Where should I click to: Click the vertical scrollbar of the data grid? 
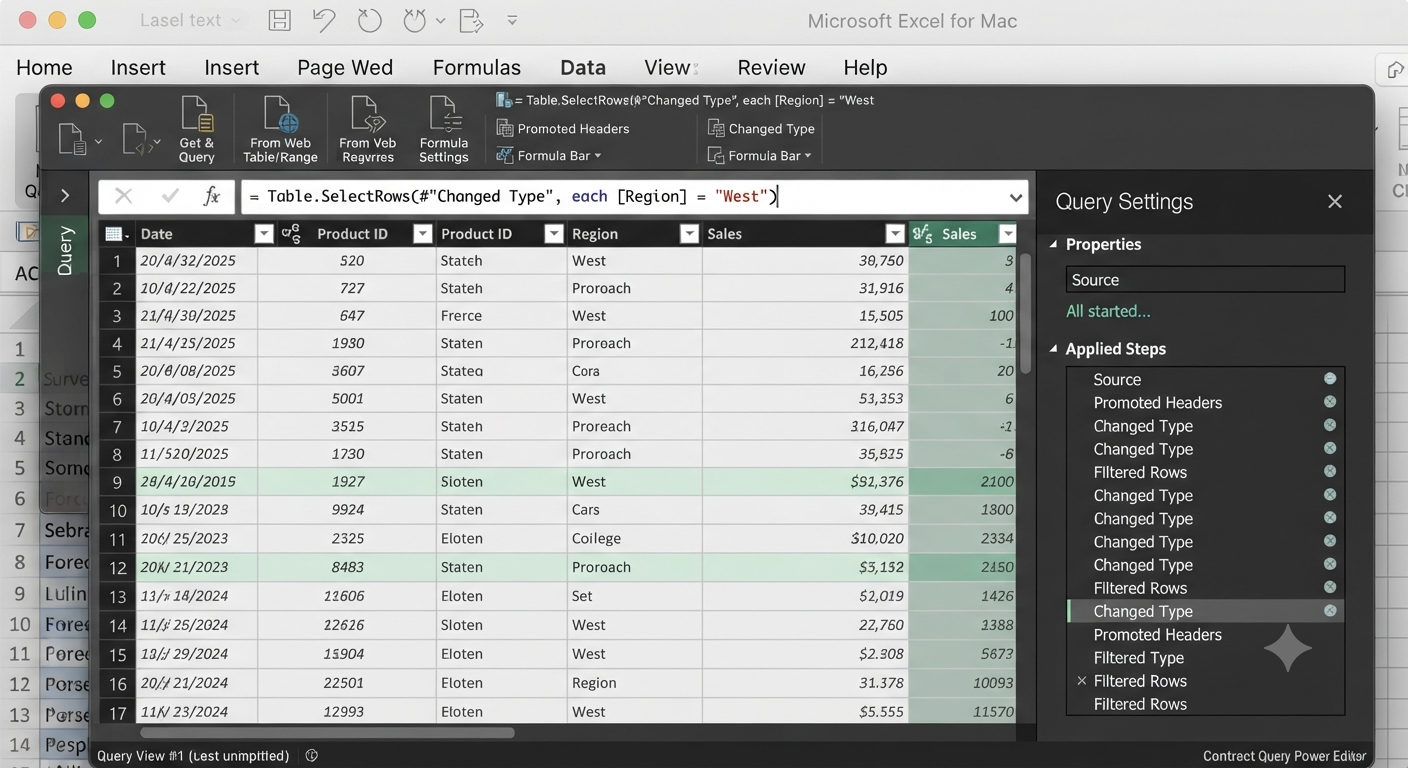(1024, 315)
